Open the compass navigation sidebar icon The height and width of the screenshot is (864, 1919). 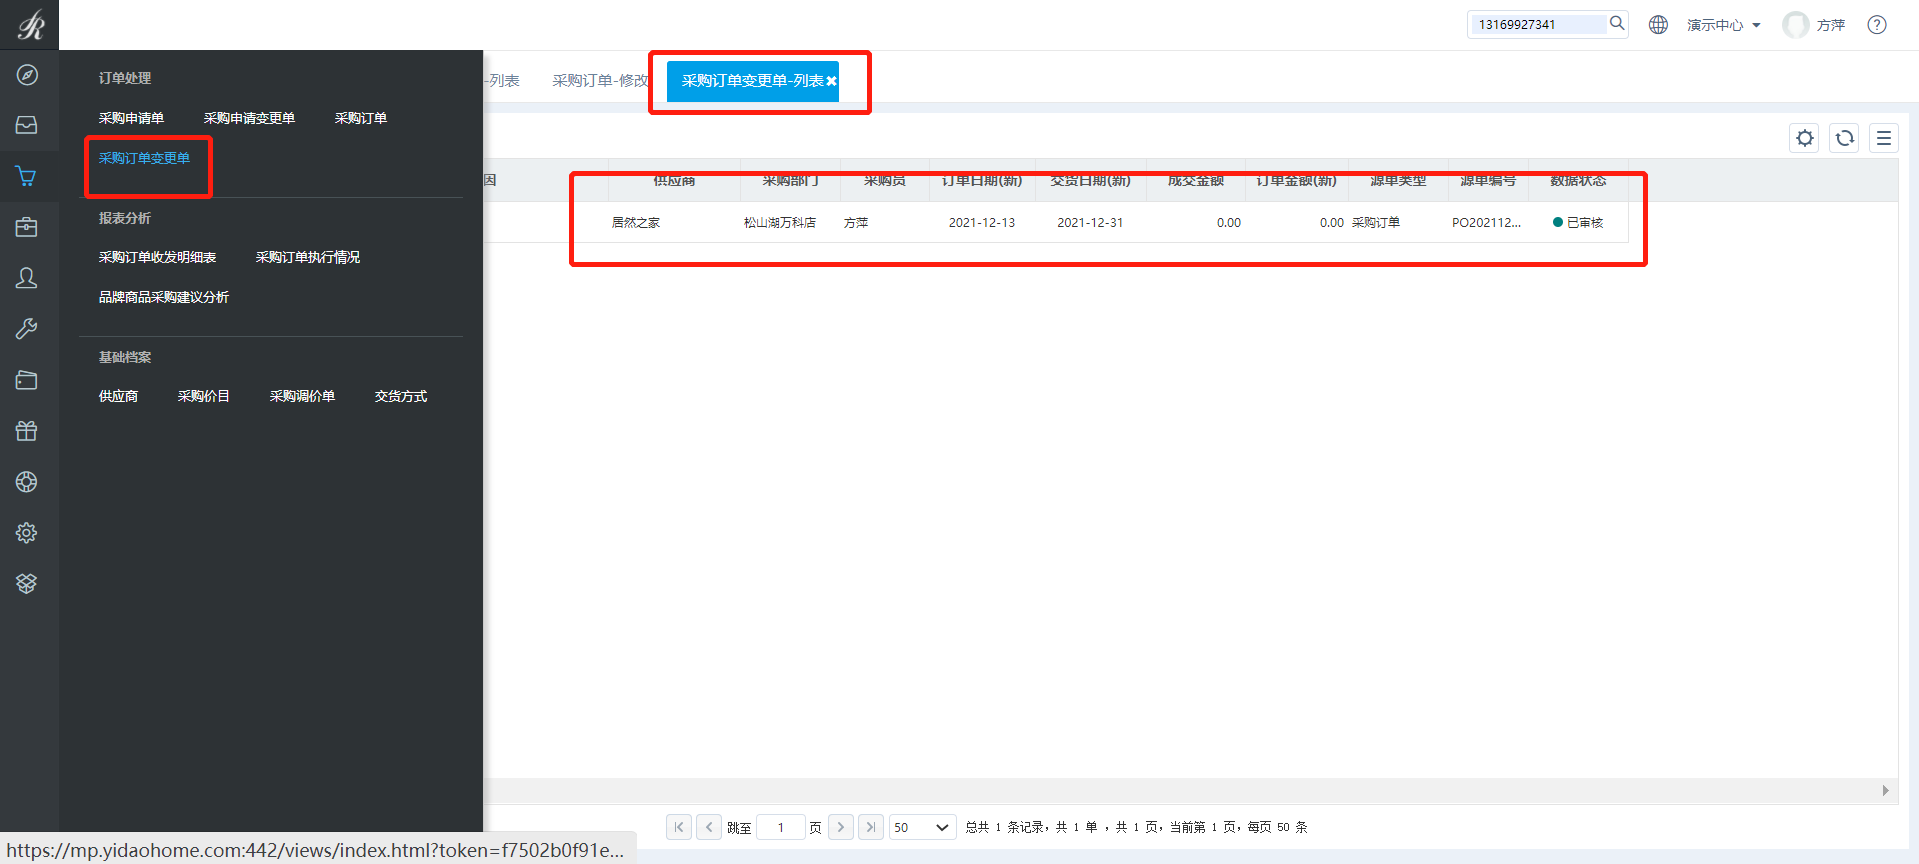pyautogui.click(x=27, y=75)
